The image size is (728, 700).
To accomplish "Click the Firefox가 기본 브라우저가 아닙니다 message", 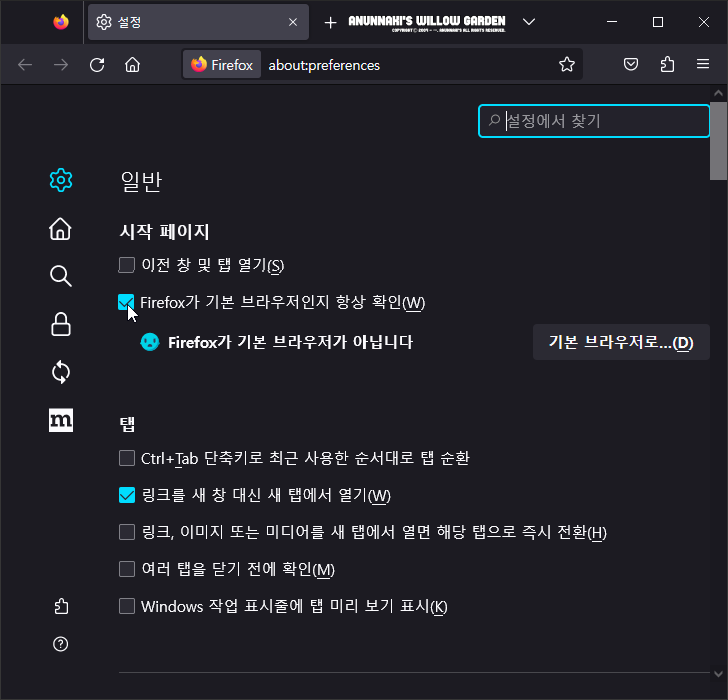I will click(x=290, y=342).
